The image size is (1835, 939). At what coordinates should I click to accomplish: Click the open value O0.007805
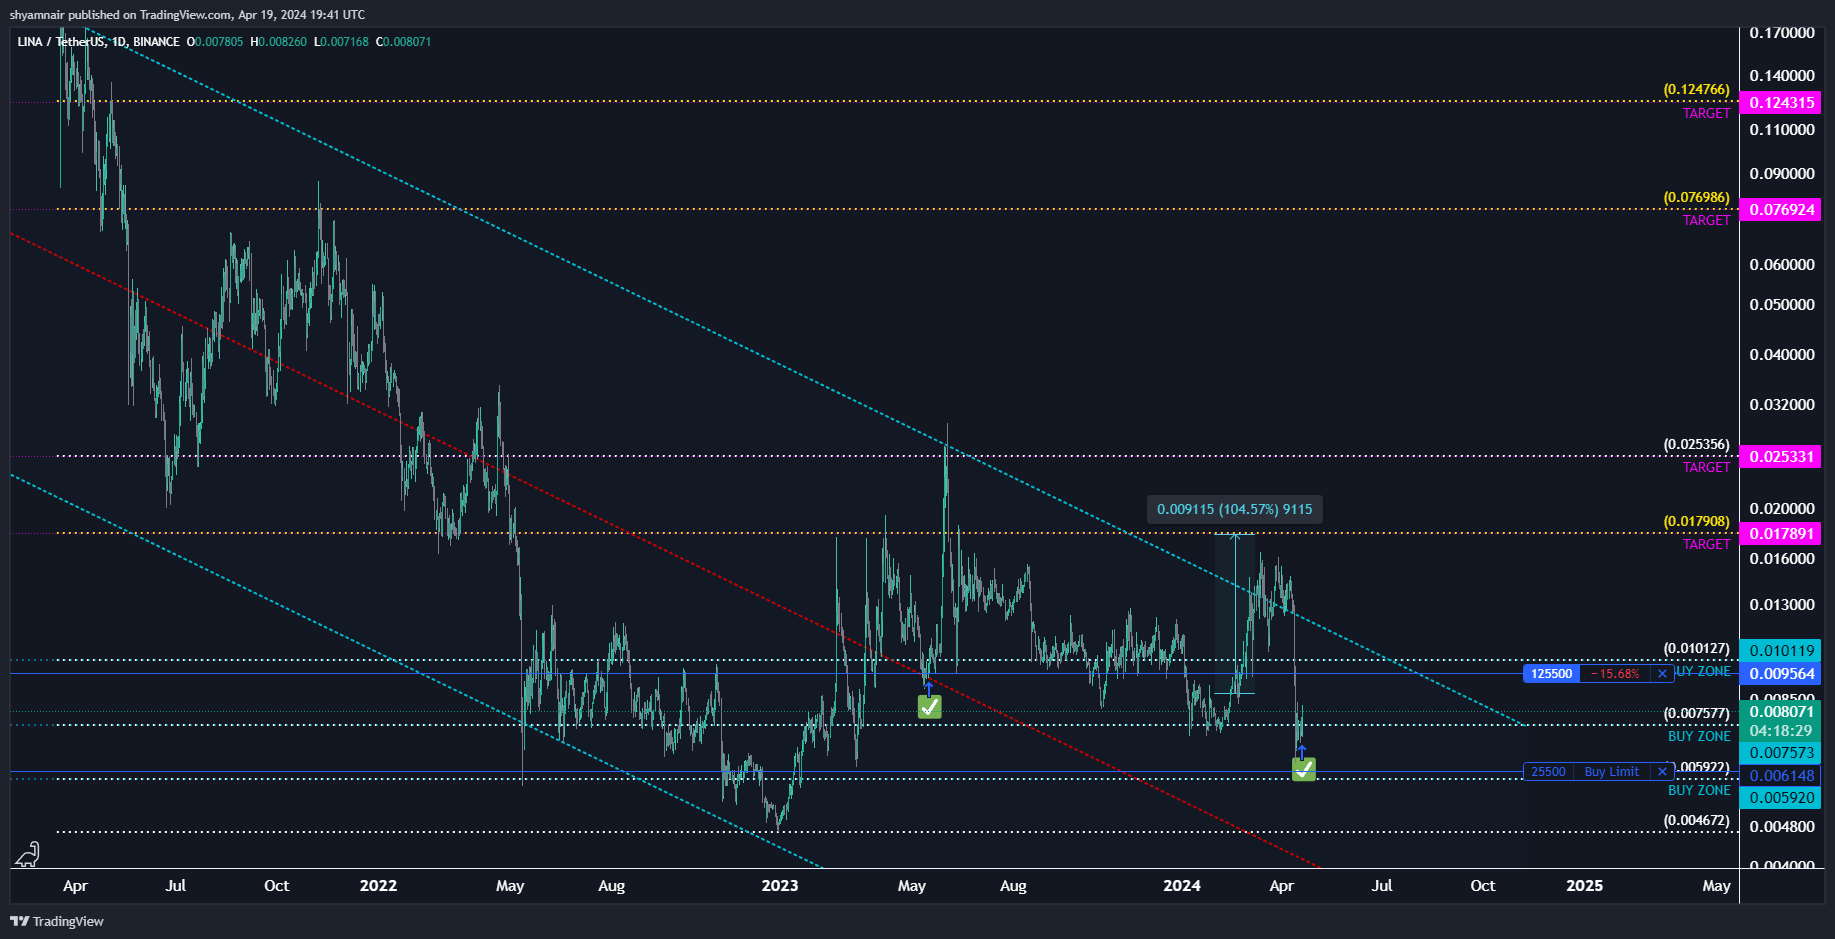[215, 42]
